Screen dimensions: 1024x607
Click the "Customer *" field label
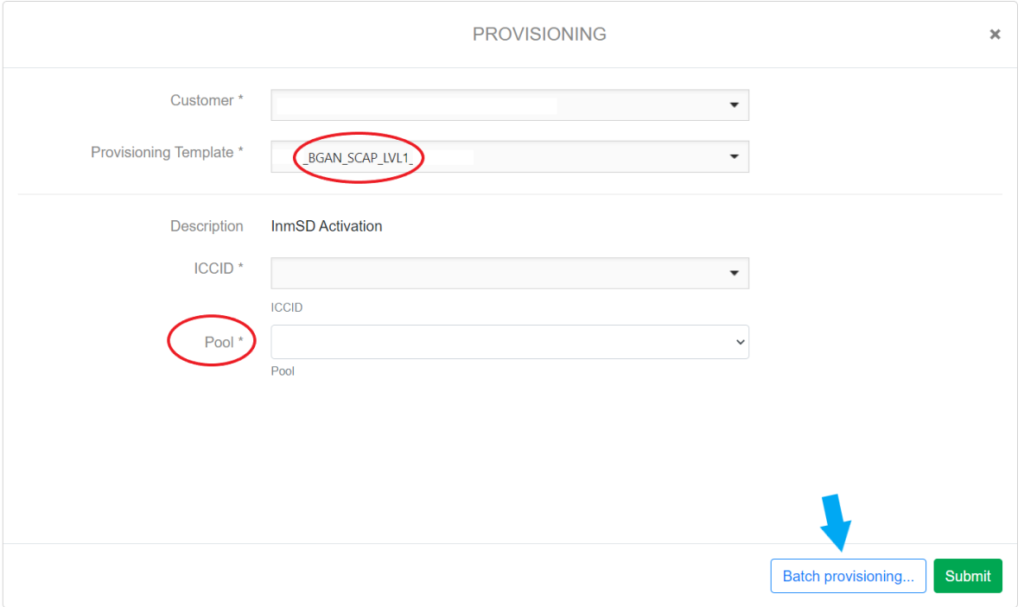pyautogui.click(x=207, y=100)
